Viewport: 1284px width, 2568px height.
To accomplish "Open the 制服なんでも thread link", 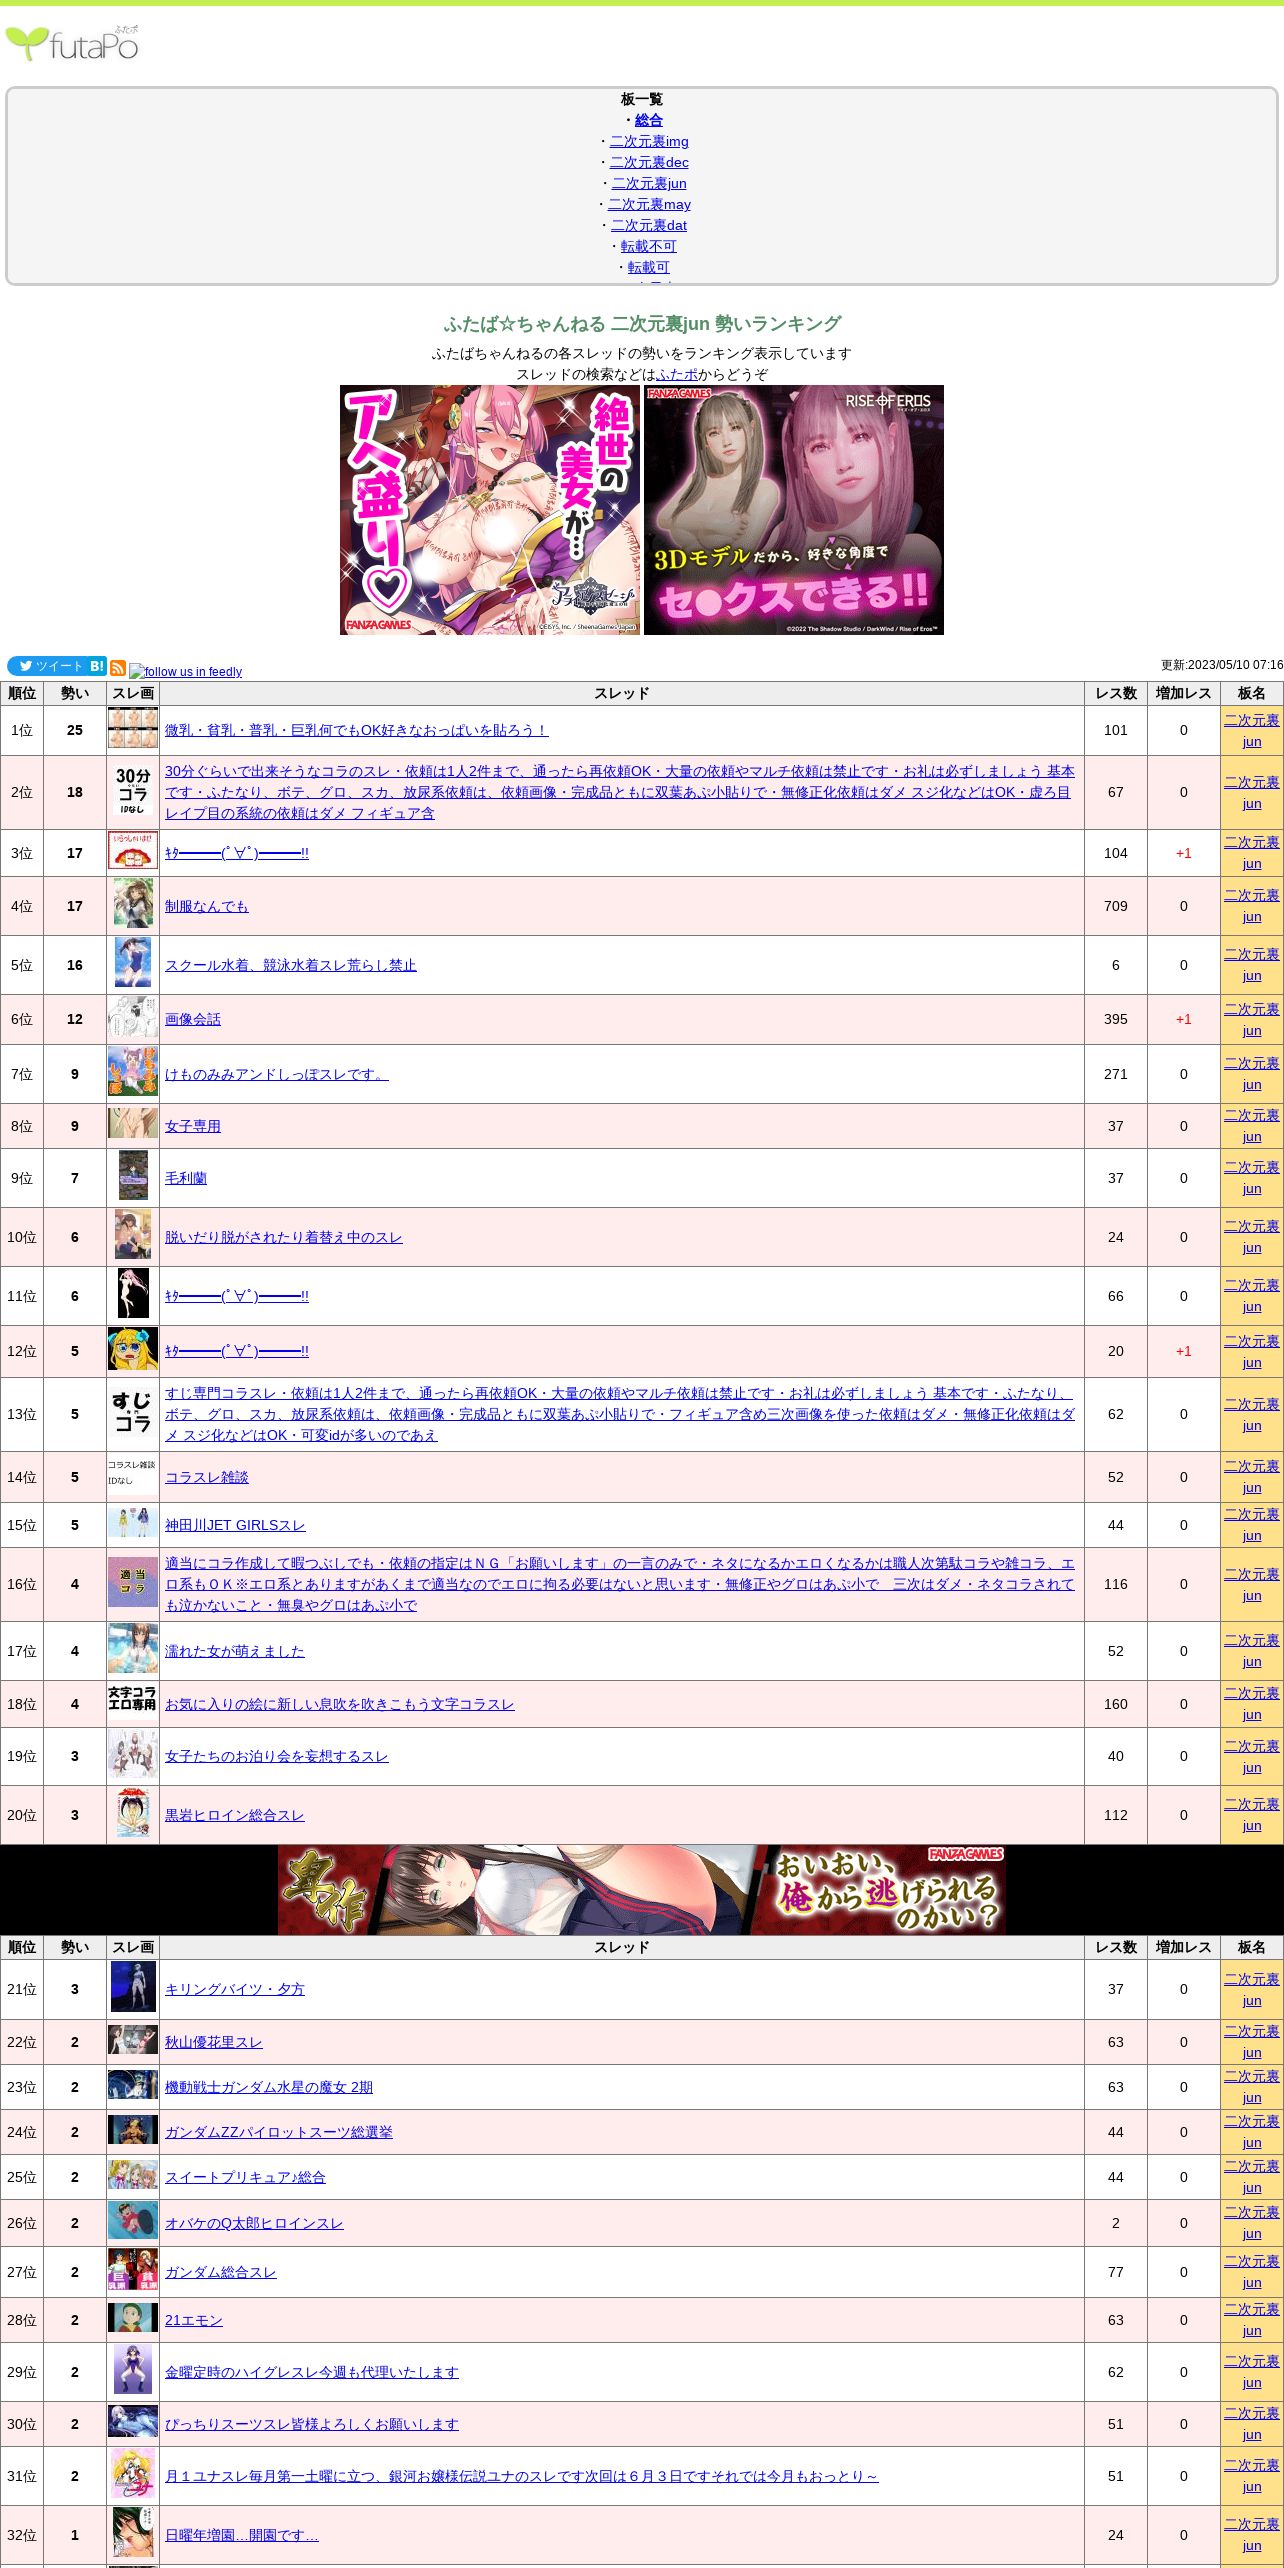I will (207, 906).
